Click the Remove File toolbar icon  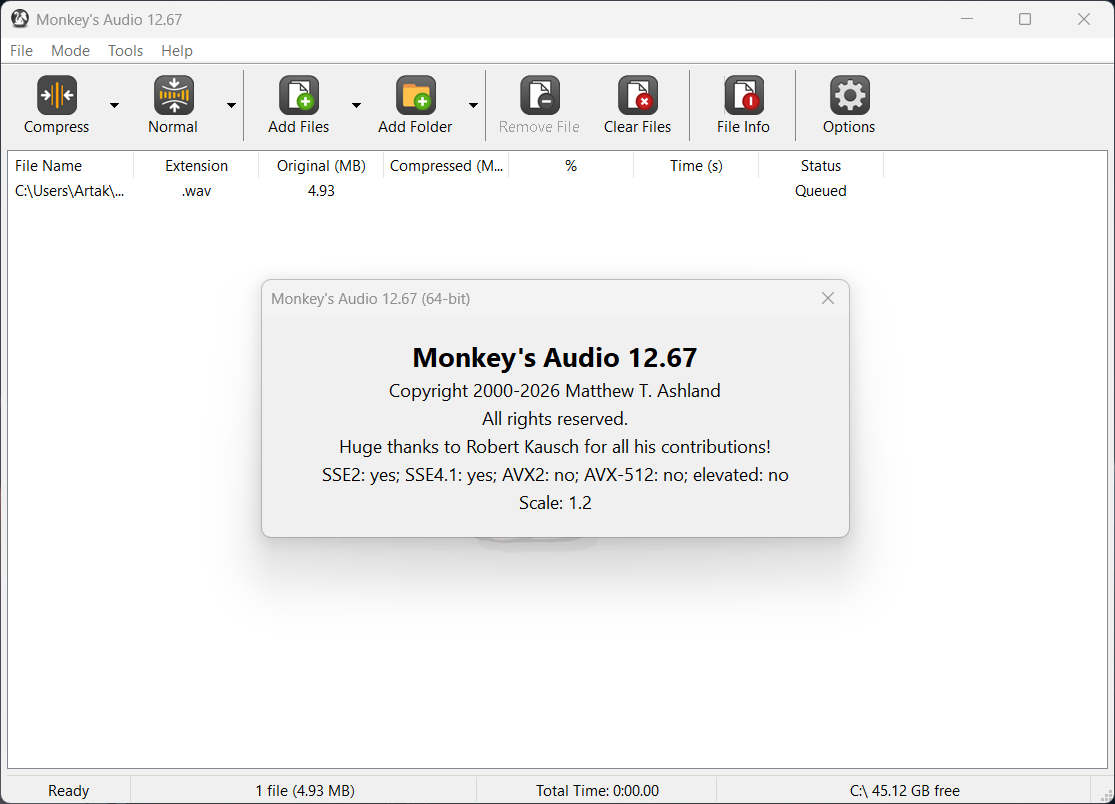540,95
